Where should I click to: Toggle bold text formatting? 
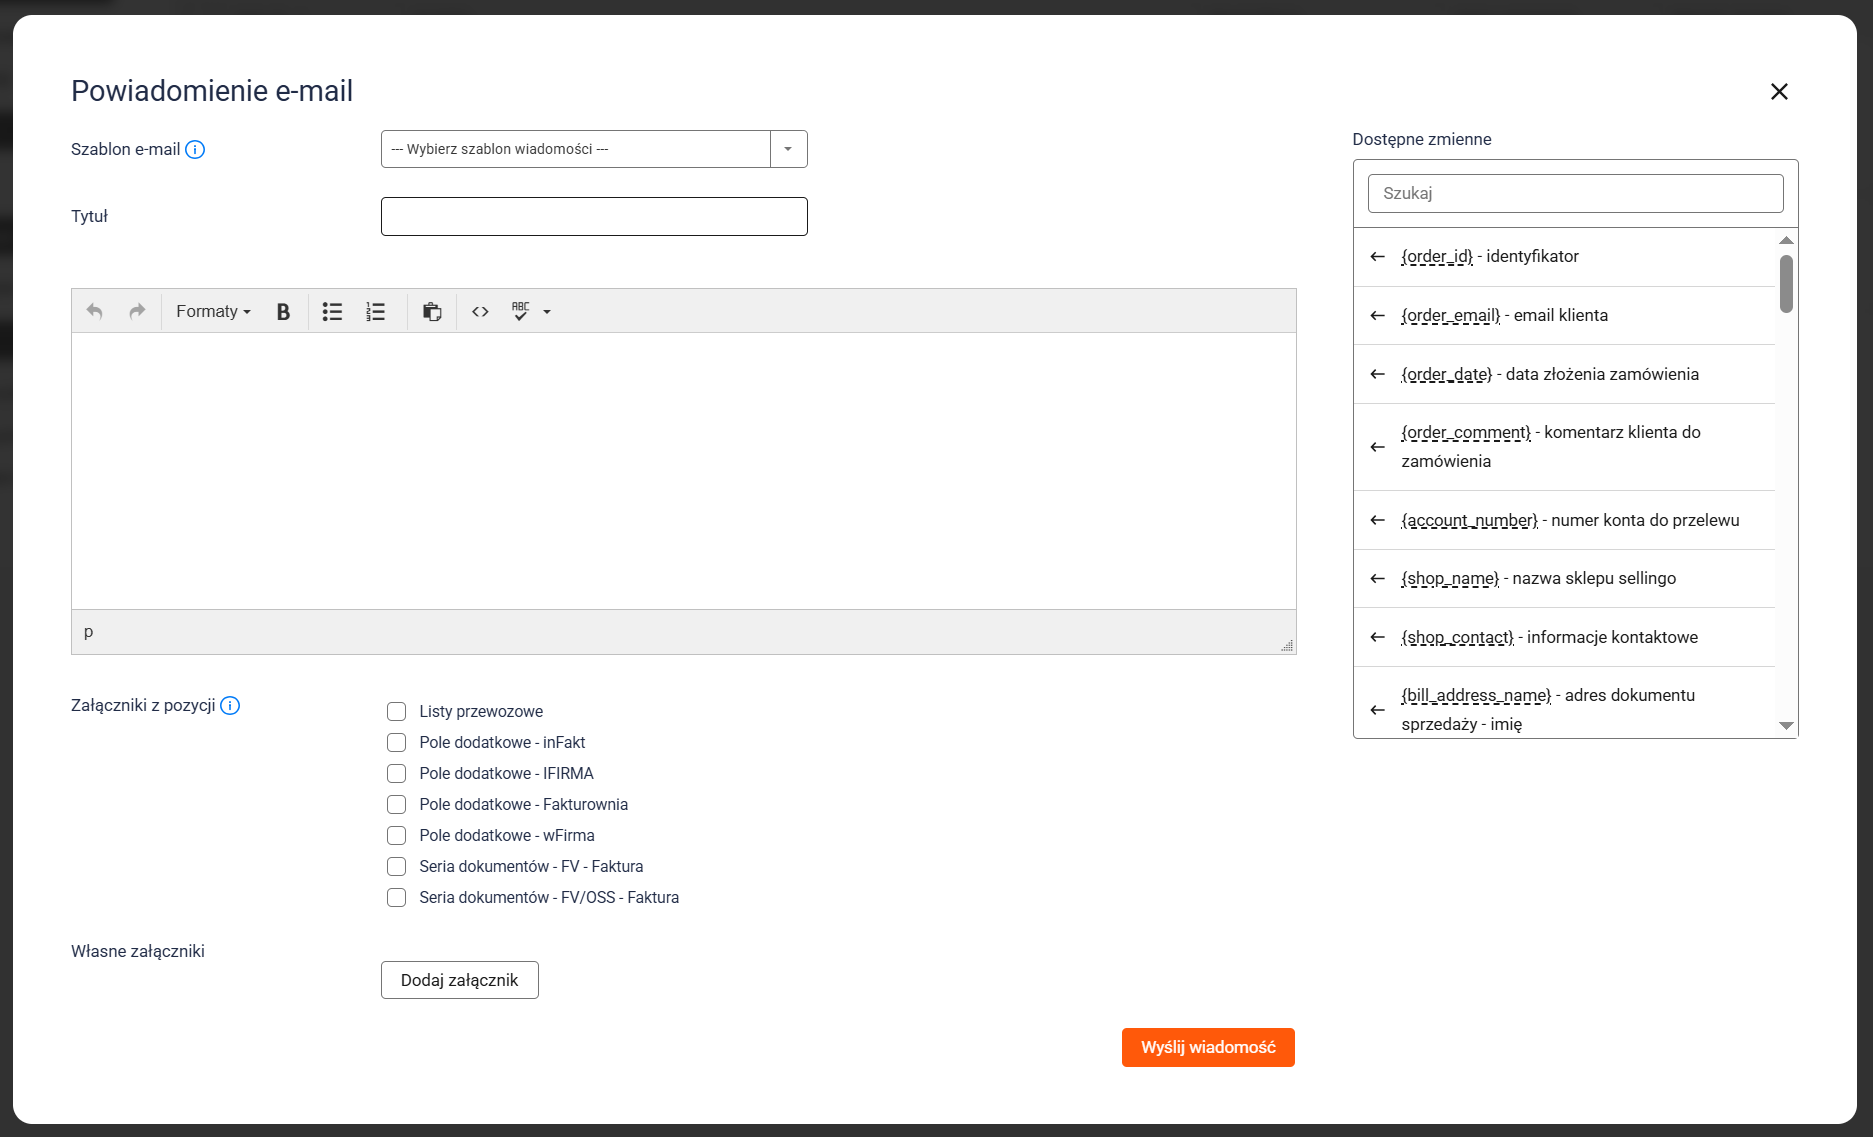click(x=283, y=312)
